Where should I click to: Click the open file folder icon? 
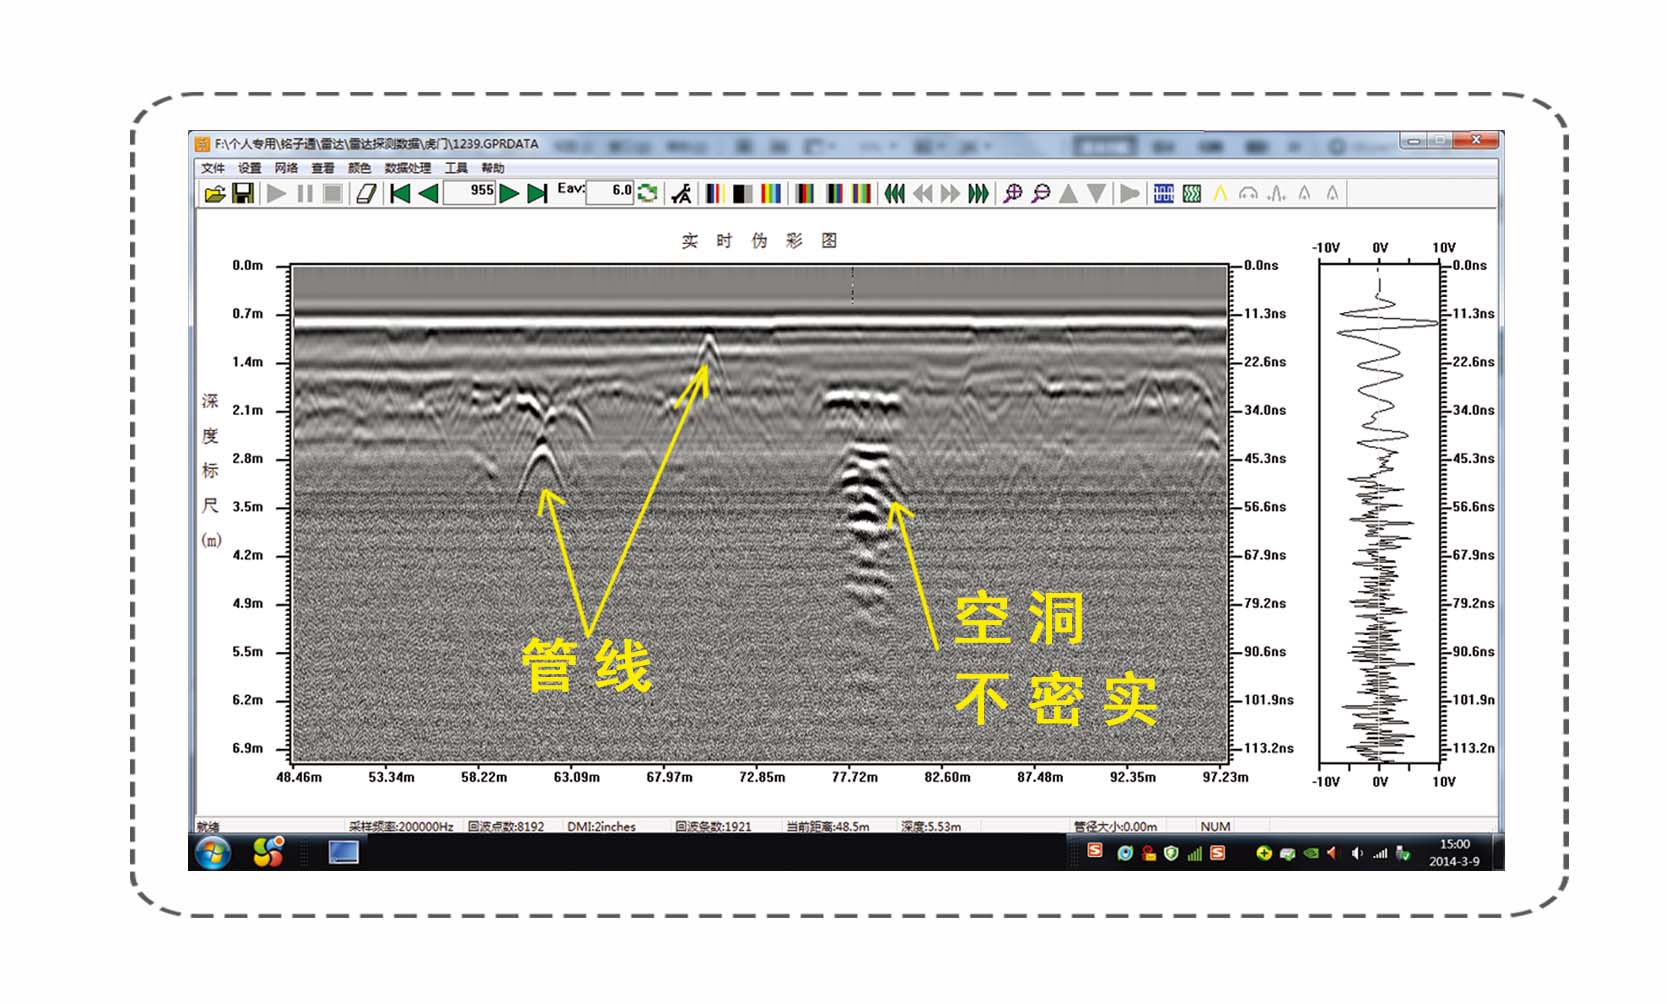[x=214, y=194]
